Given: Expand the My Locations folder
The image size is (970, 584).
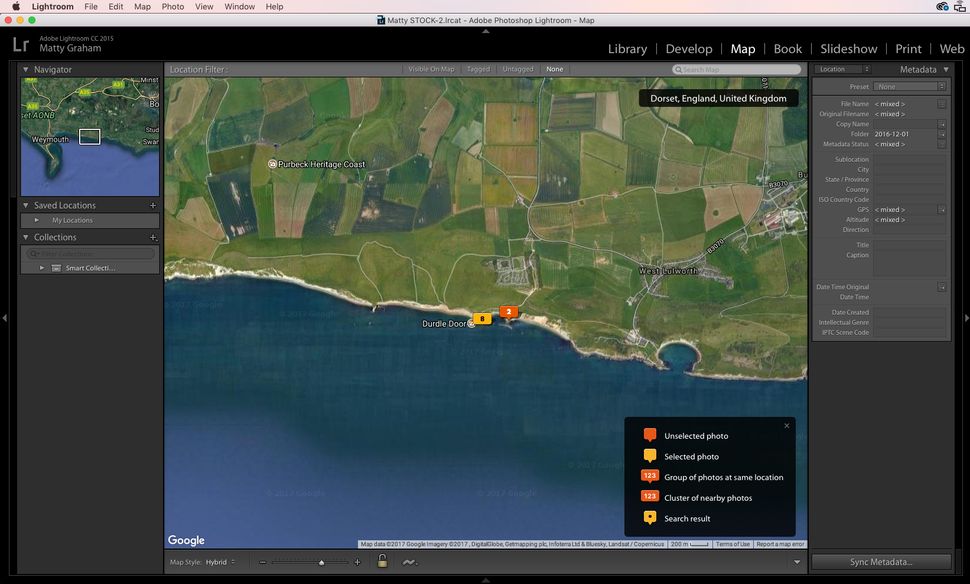Looking at the screenshot, I should pyautogui.click(x=38, y=220).
